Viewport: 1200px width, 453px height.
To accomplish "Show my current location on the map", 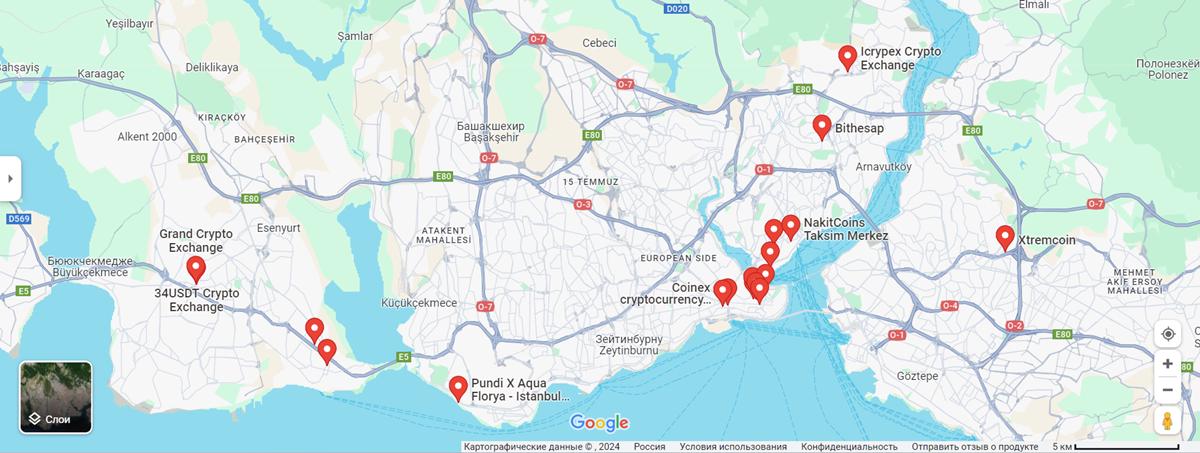I will point(1167,333).
